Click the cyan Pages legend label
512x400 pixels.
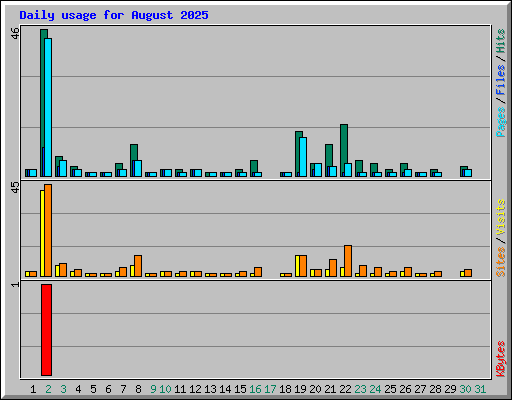(501, 122)
